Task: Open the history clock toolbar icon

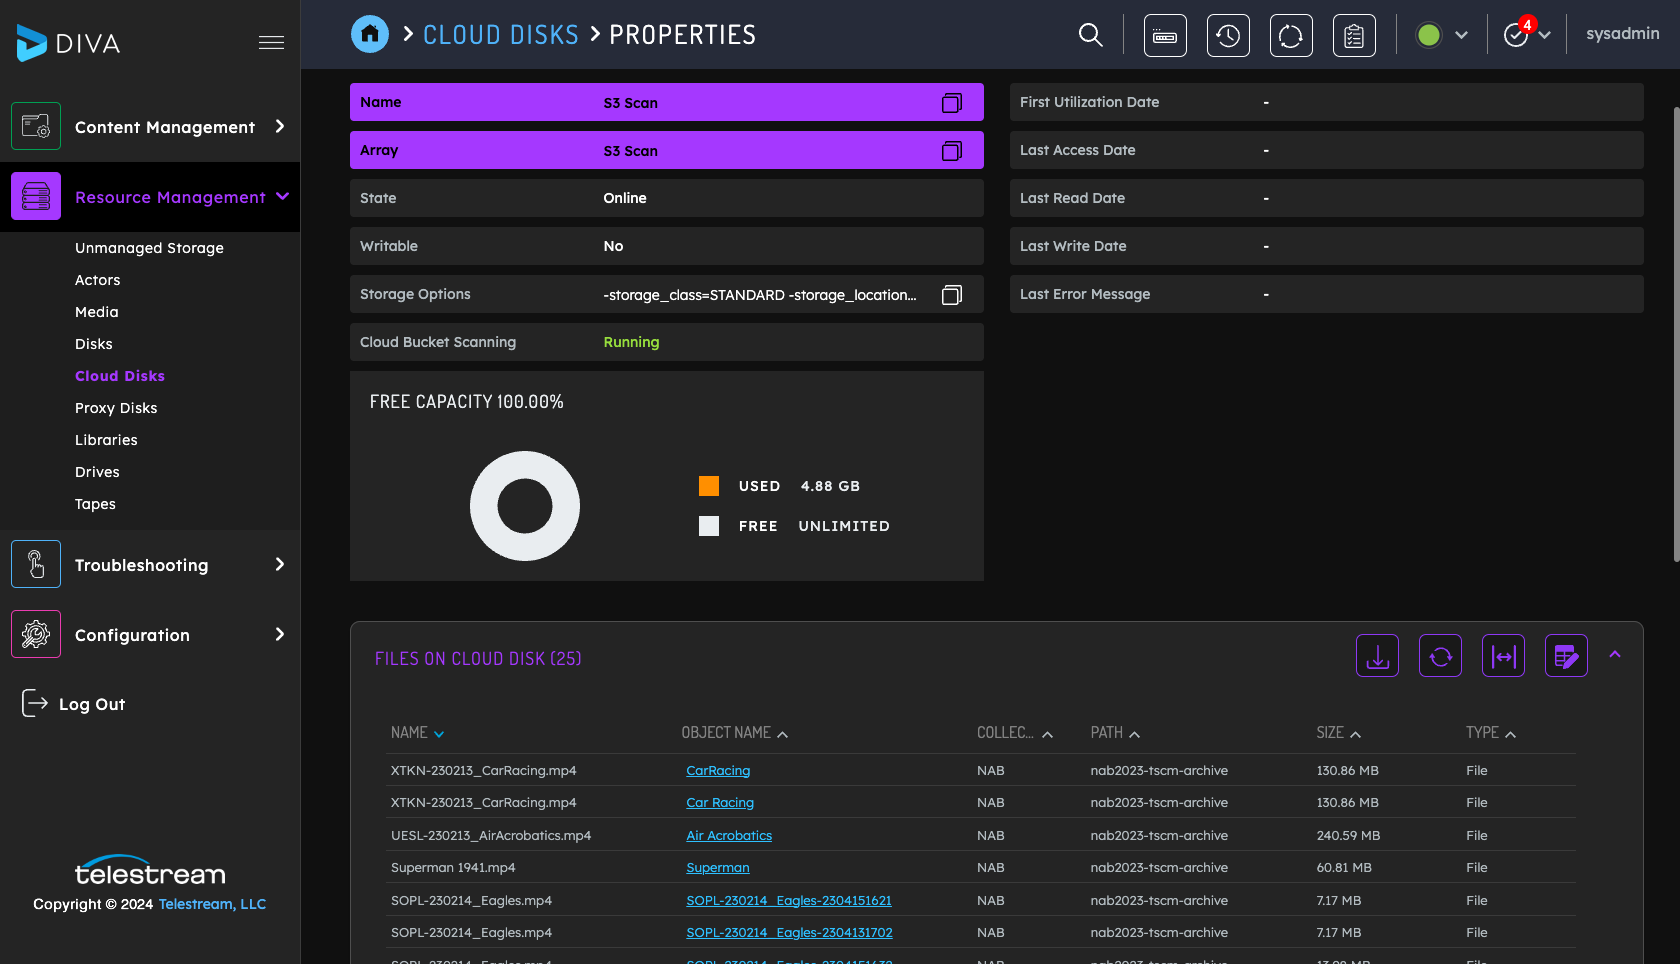Action: [x=1228, y=36]
